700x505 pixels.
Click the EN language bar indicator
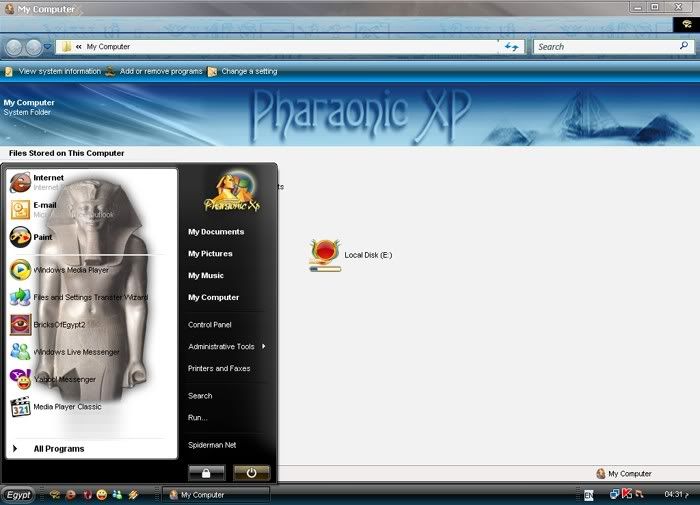(x=589, y=495)
